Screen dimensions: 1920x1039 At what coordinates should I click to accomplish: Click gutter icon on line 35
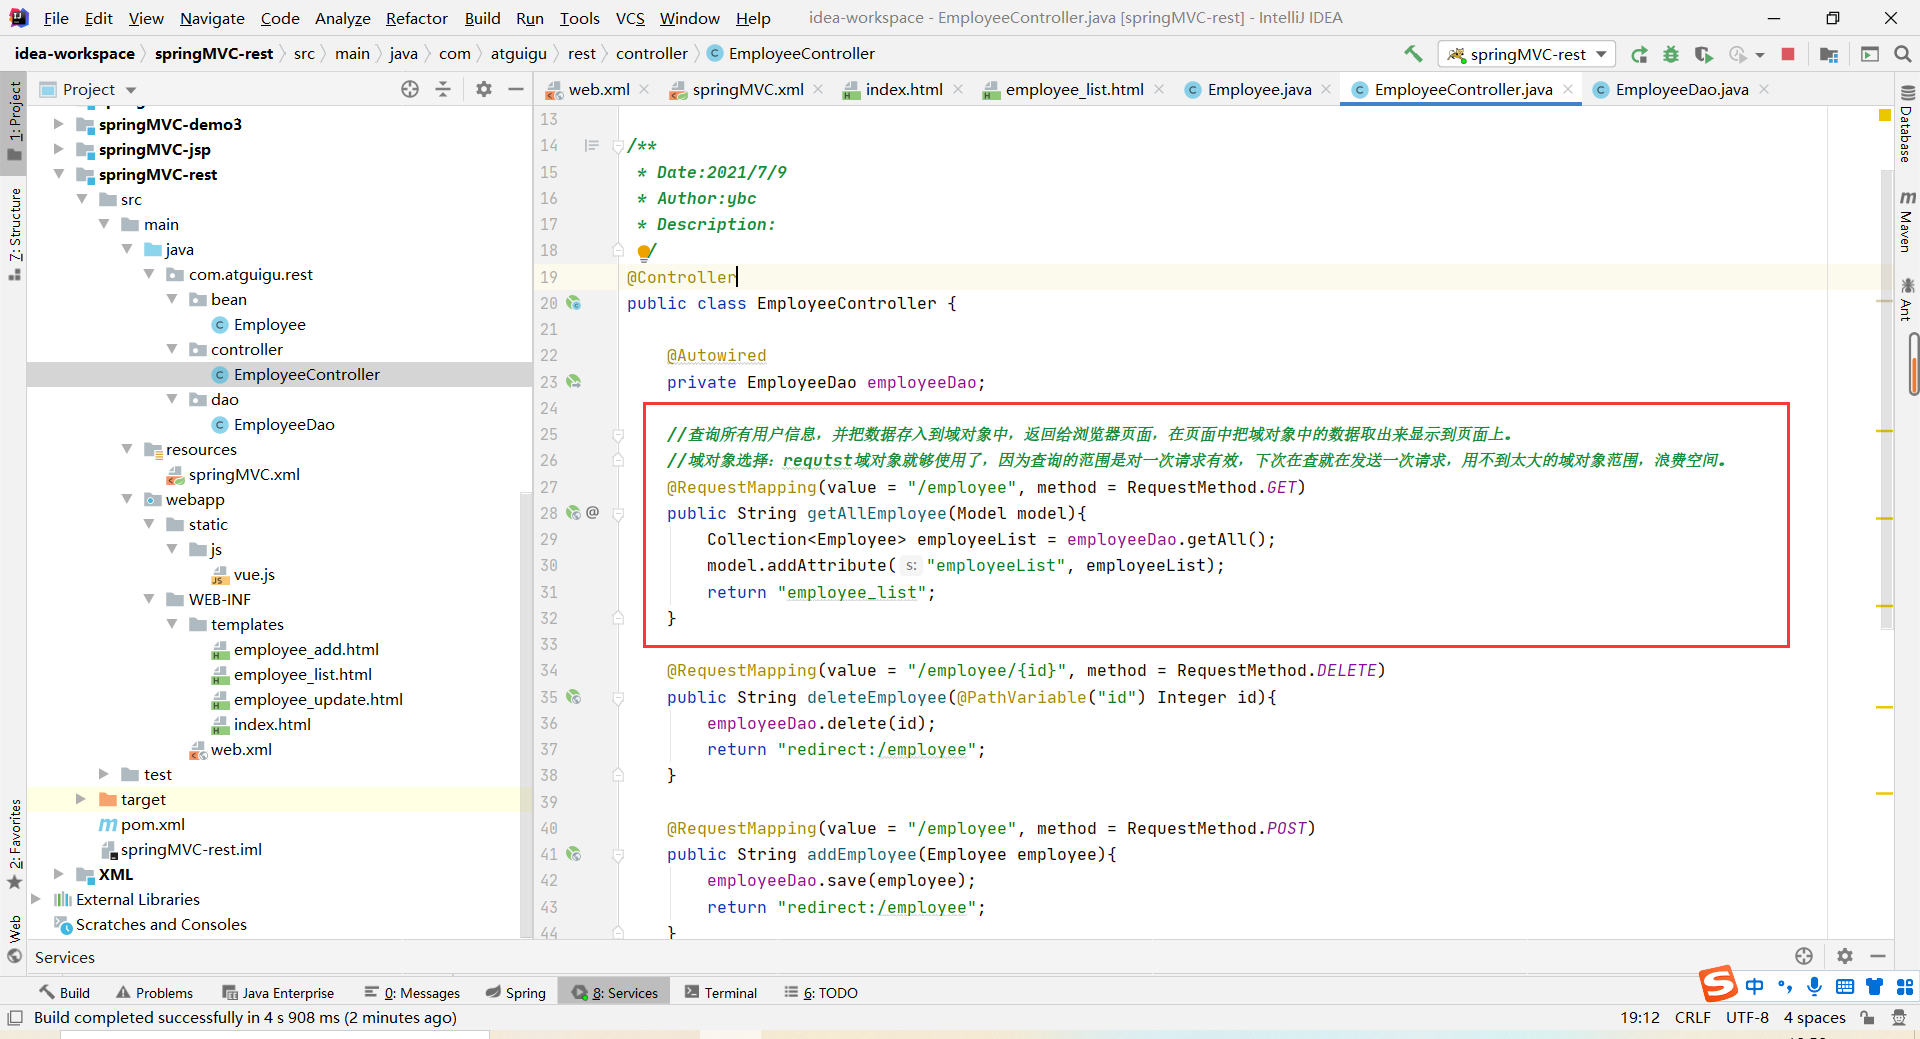tap(574, 697)
